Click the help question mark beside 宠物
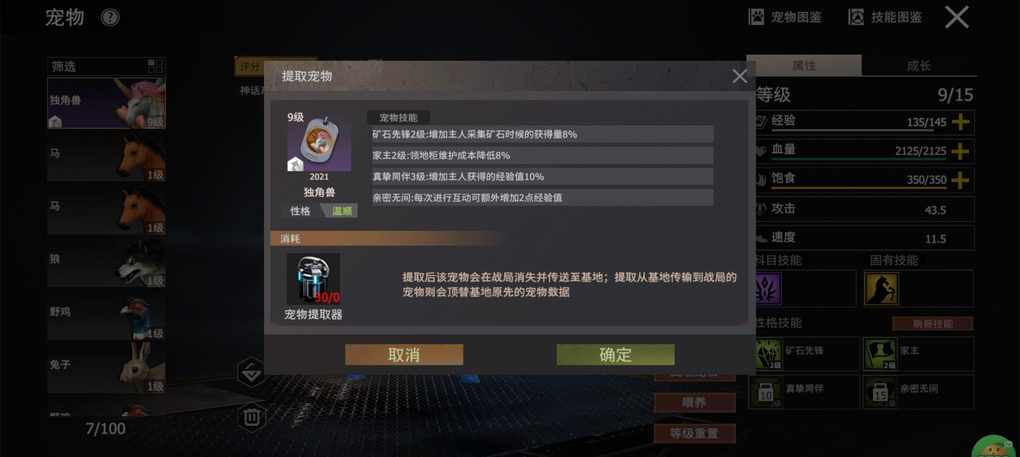The width and height of the screenshot is (1020, 457). click(111, 18)
